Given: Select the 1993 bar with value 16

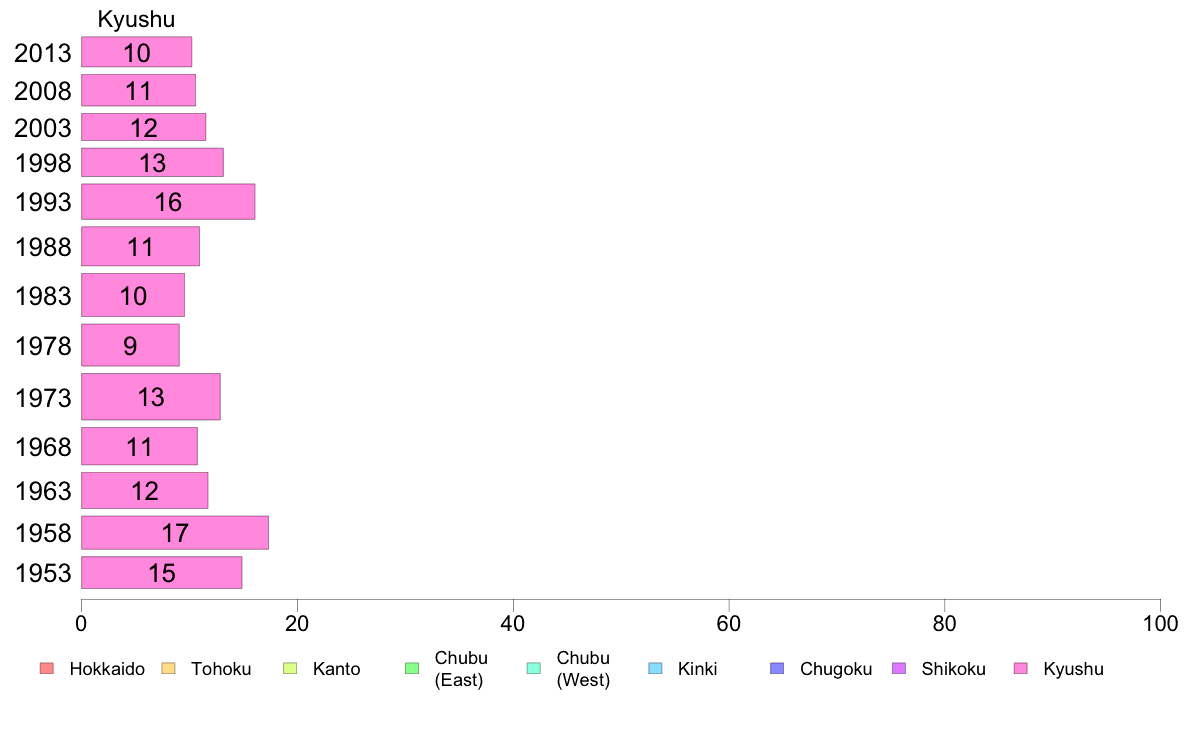Looking at the screenshot, I should (x=168, y=202).
